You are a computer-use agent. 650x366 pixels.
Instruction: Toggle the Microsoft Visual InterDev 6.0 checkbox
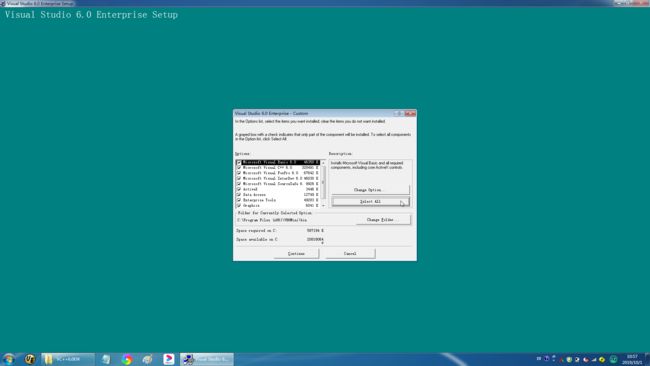pos(239,179)
